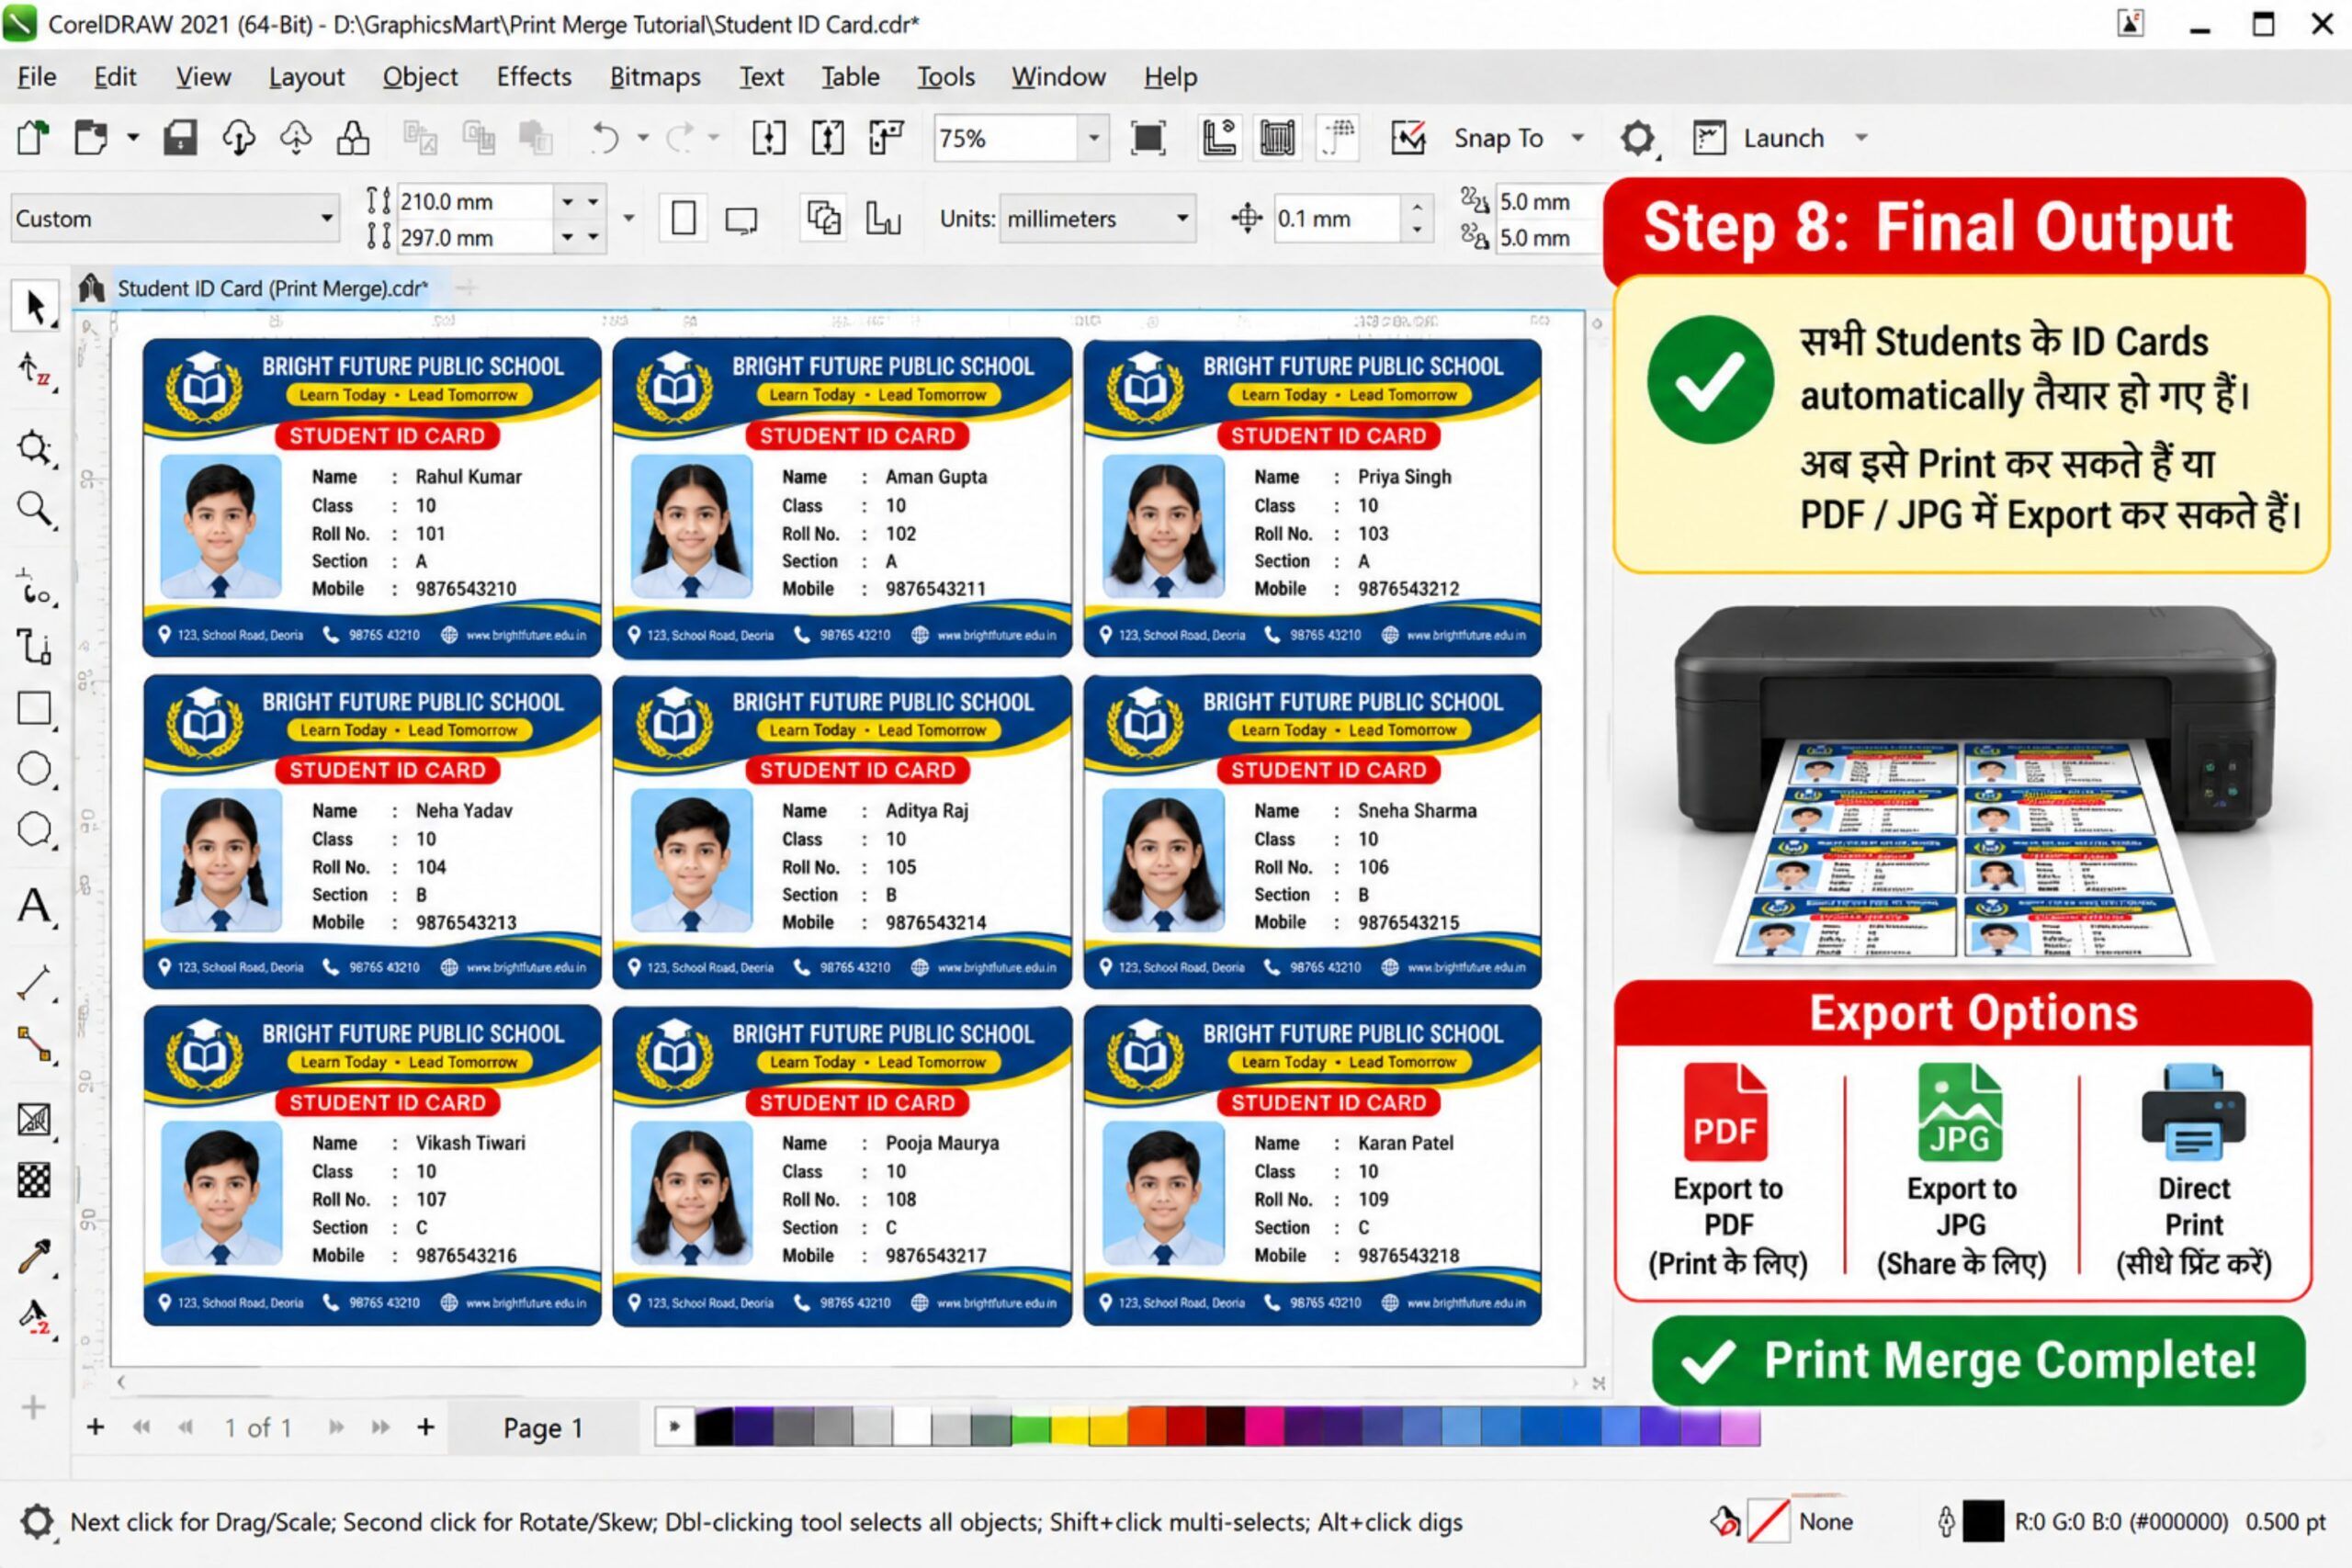2352x1568 pixels.
Task: Expand the Launch dropdown arrow
Action: point(1861,137)
